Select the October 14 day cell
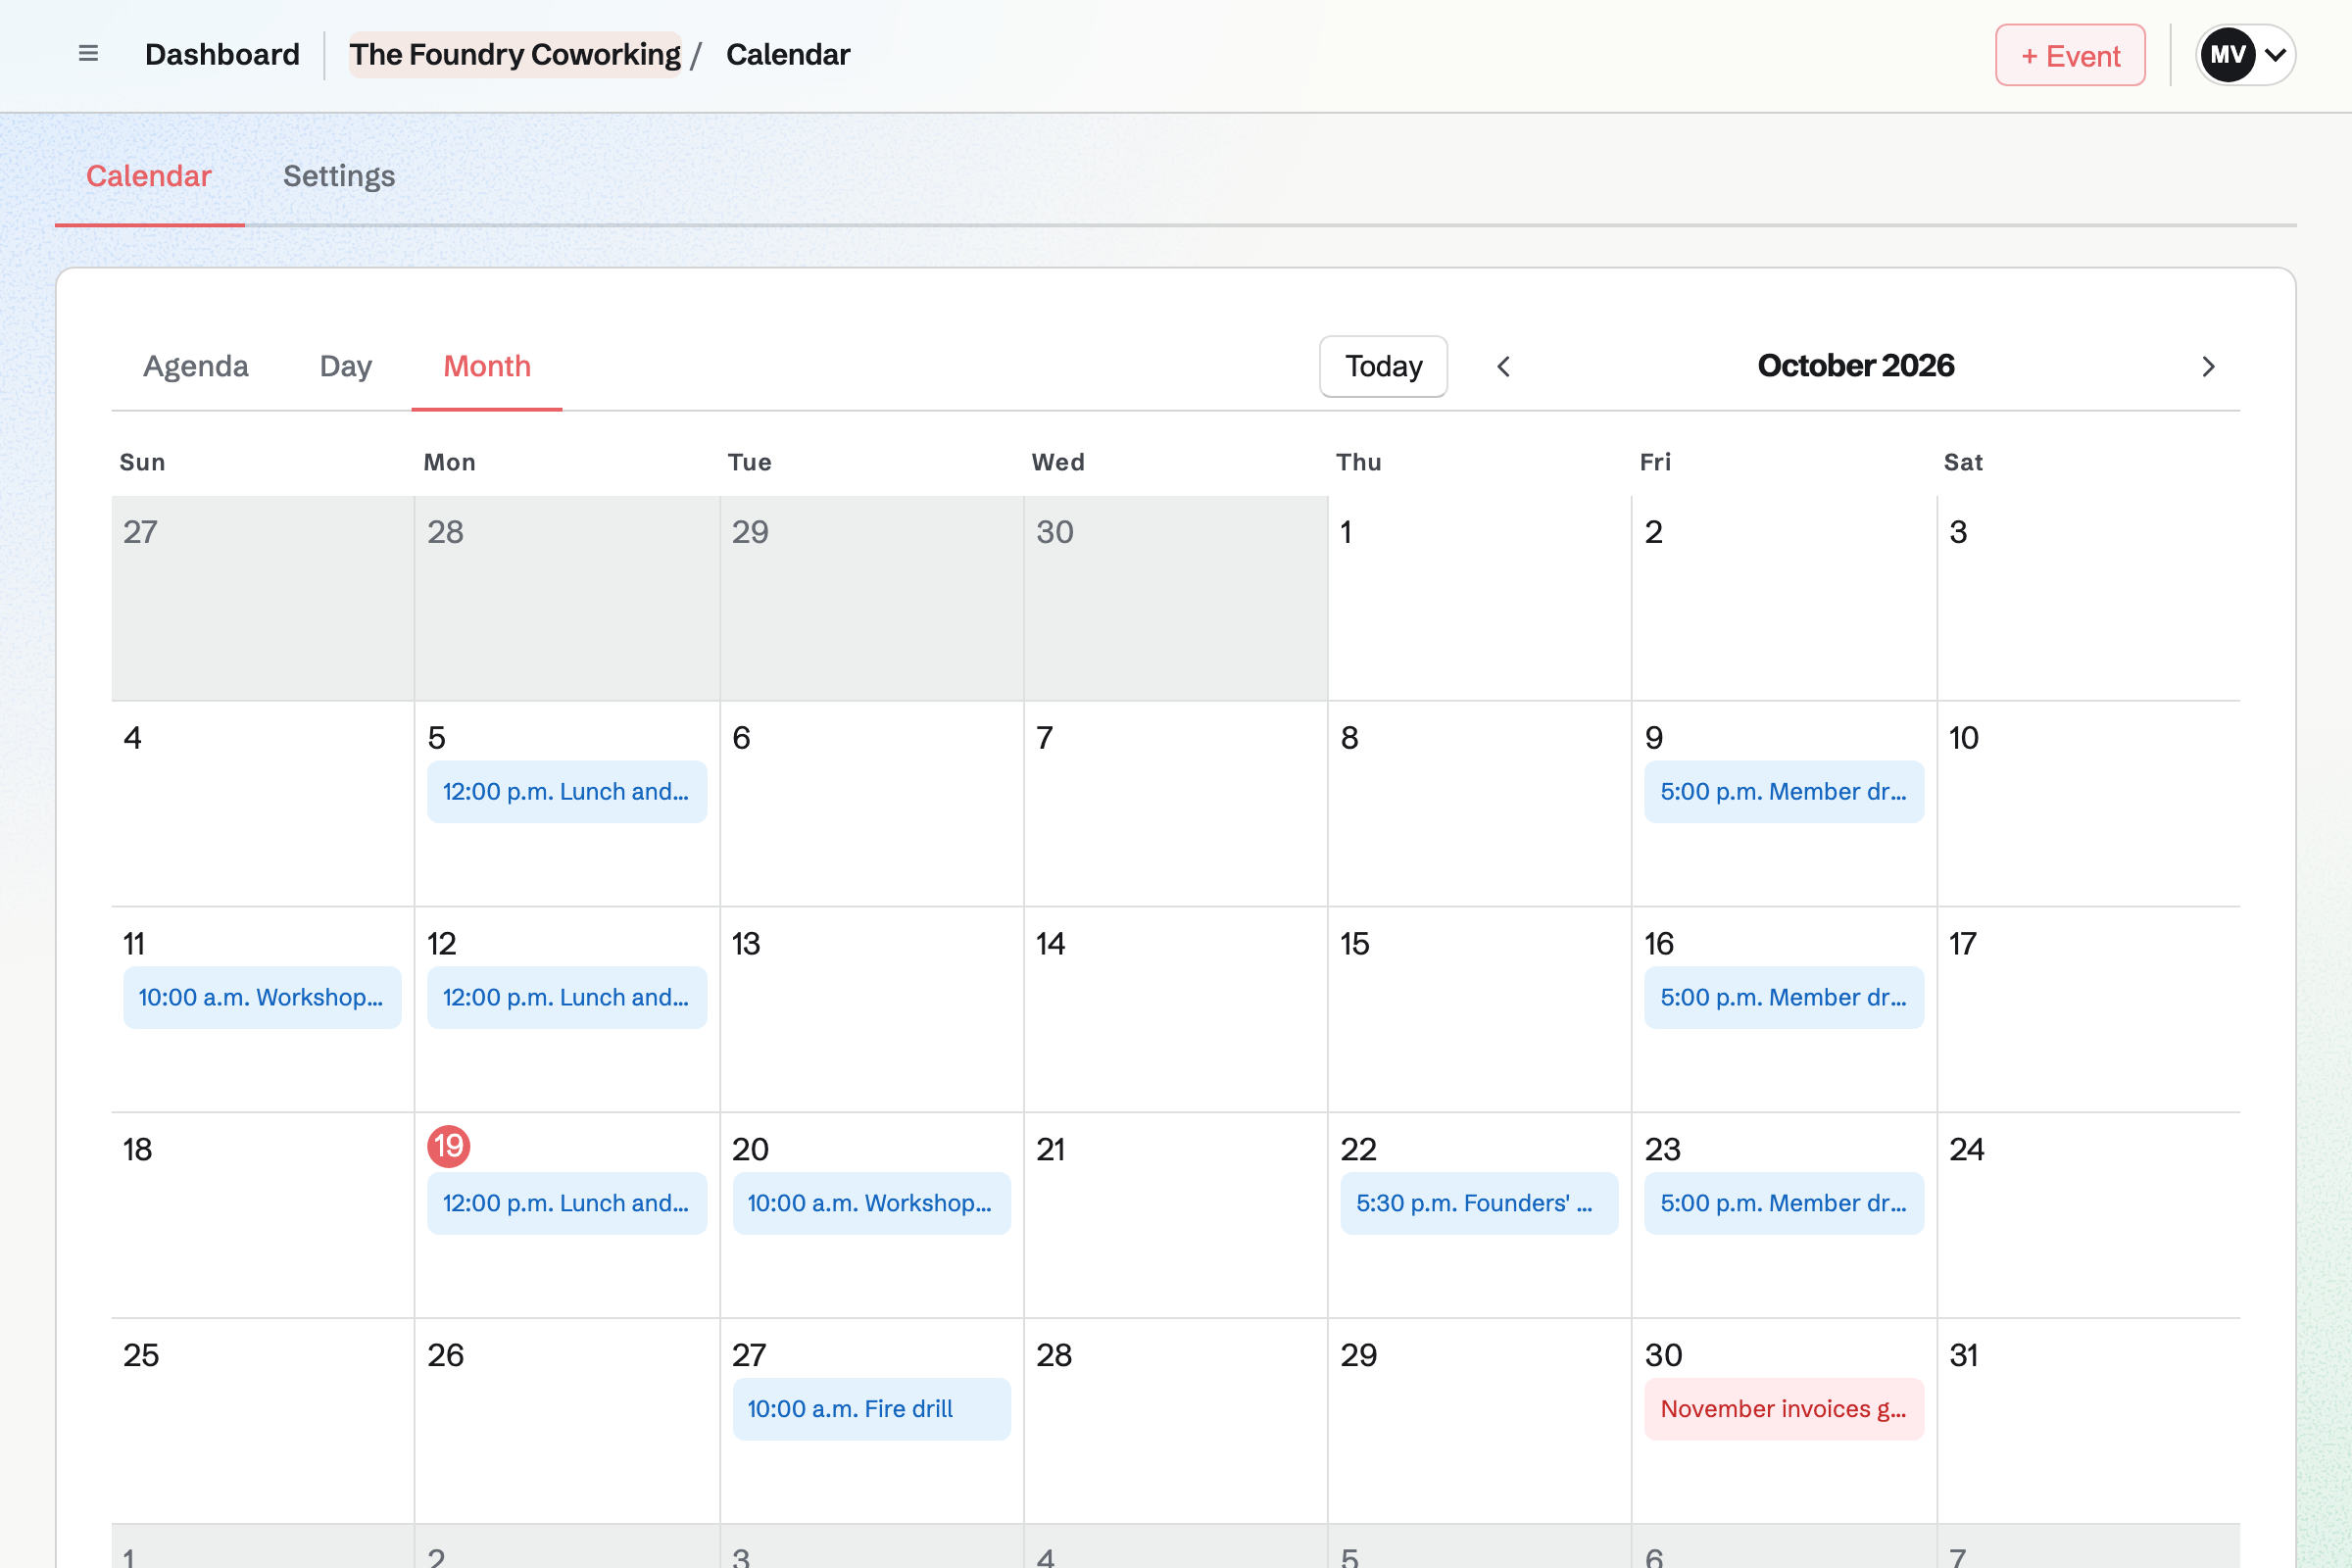The height and width of the screenshot is (1568, 2352). [x=1175, y=1009]
